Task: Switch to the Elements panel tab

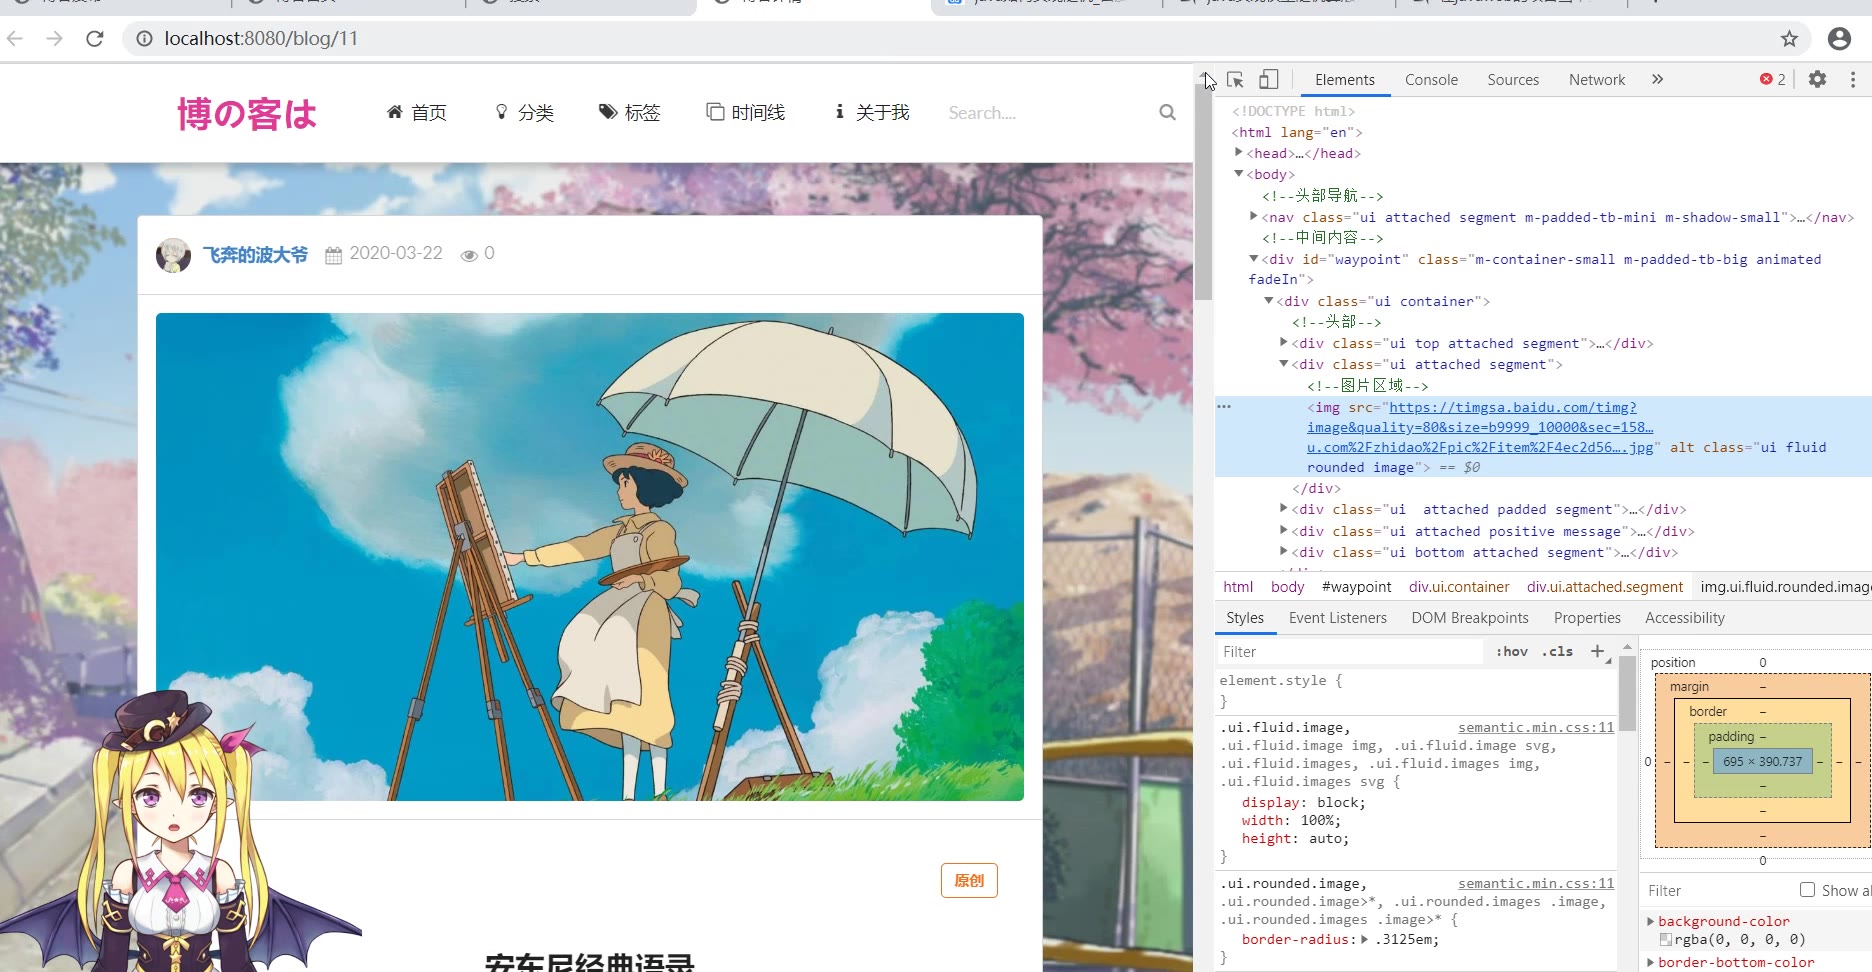Action: [1344, 80]
